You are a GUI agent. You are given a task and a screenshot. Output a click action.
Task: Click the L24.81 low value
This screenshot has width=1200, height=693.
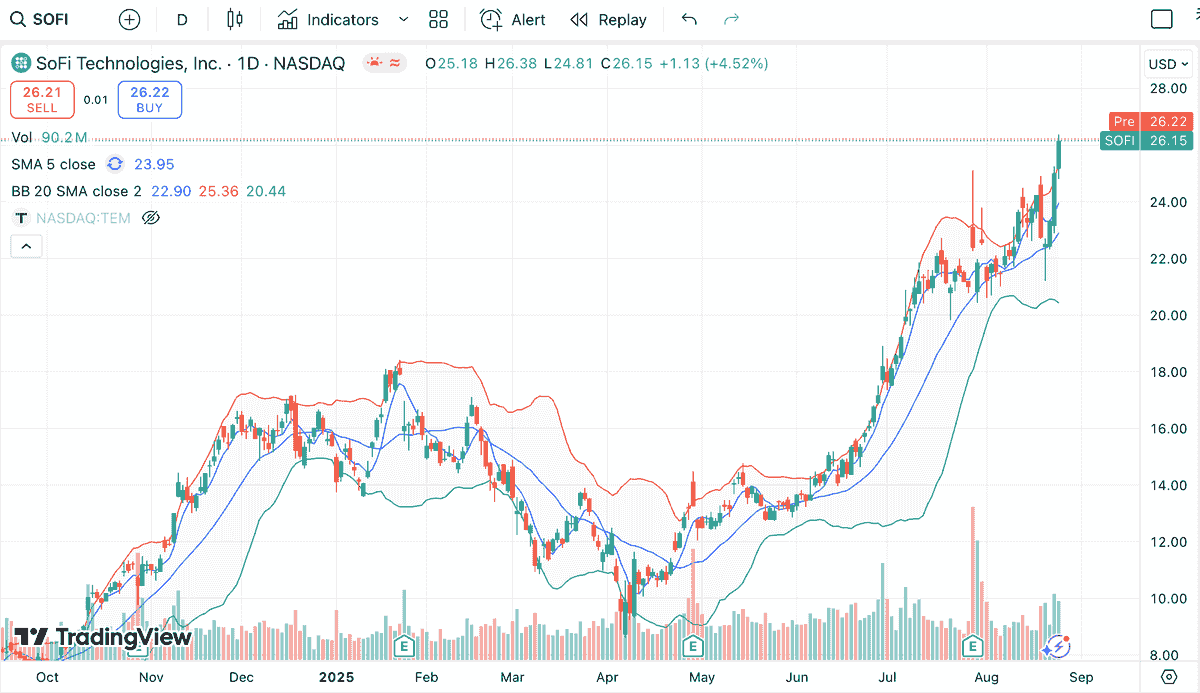(568, 63)
